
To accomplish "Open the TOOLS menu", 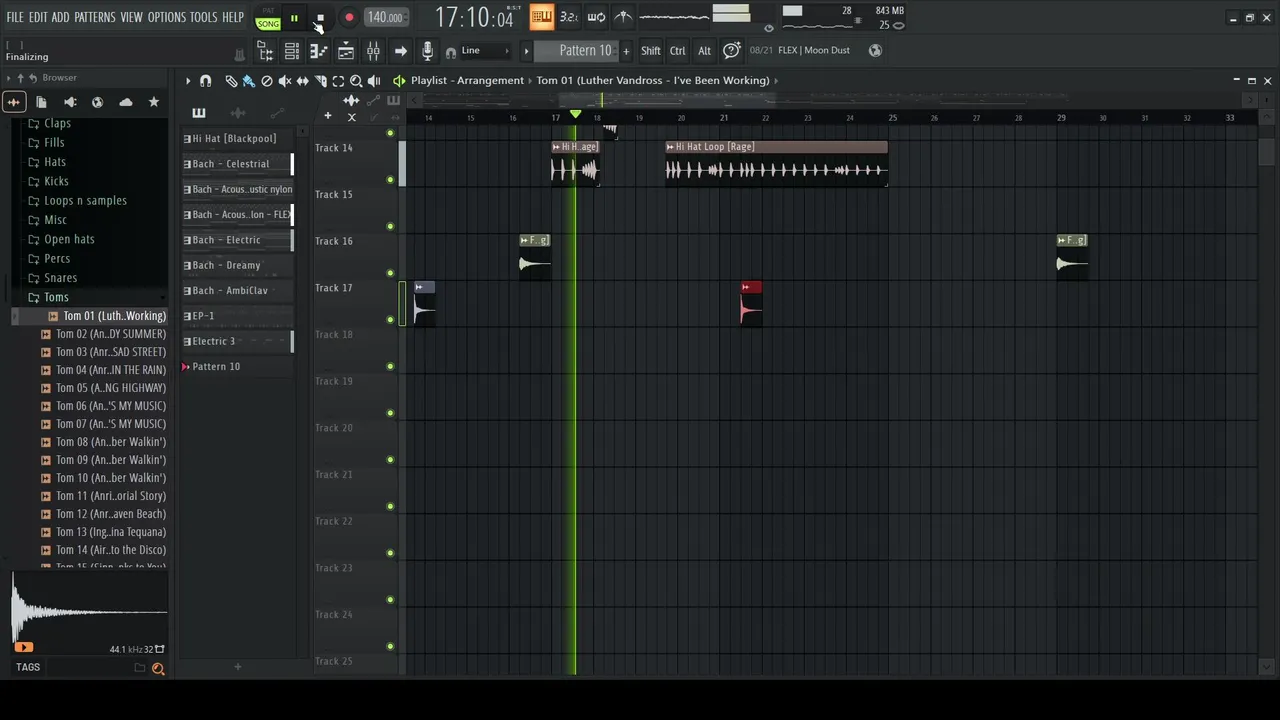I will [204, 18].
